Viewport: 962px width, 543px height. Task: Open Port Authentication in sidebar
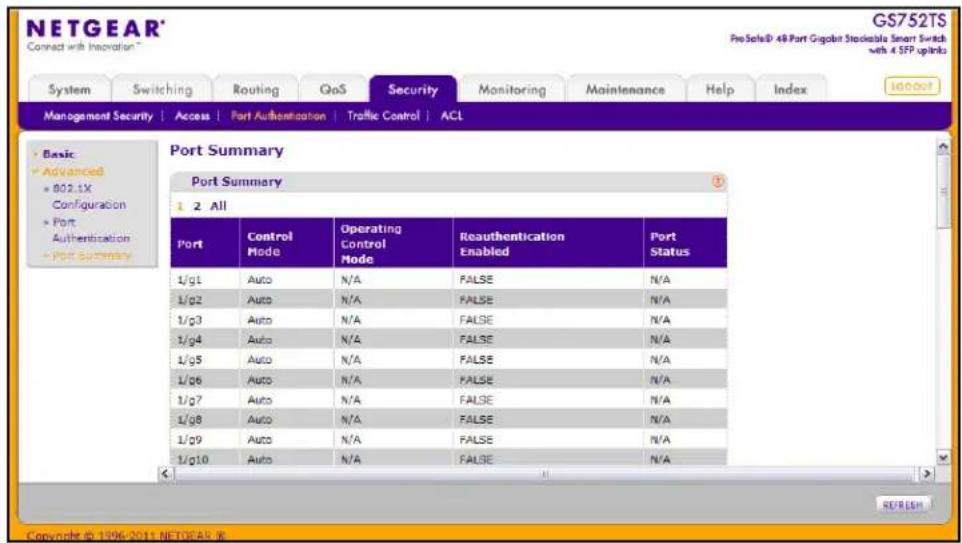[x=91, y=229]
